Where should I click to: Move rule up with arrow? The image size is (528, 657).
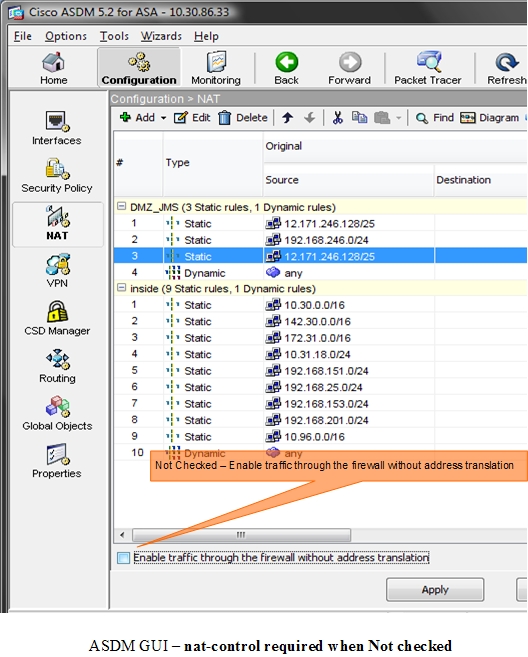(287, 118)
